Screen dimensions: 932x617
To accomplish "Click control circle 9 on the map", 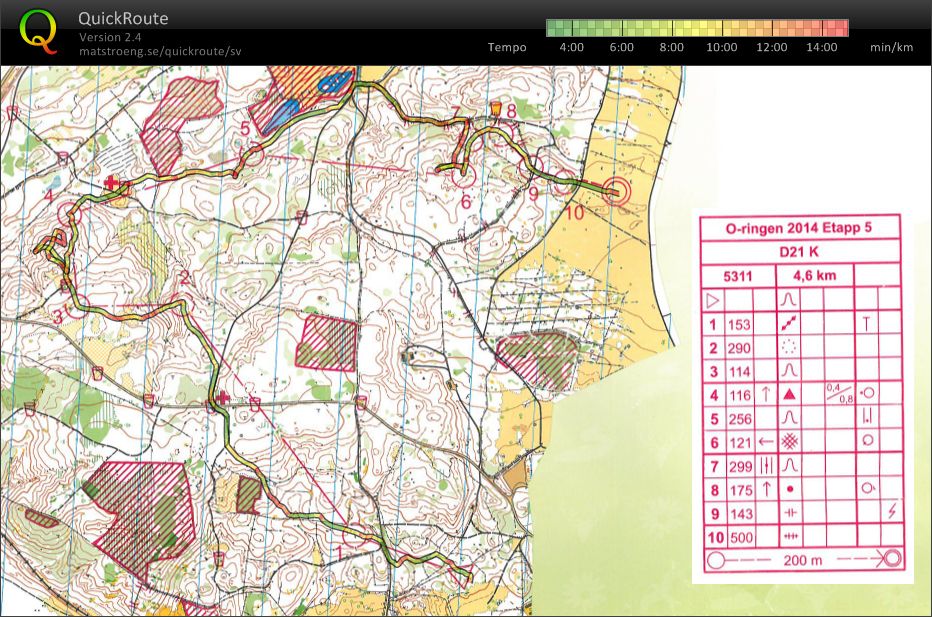I will [x=530, y=166].
